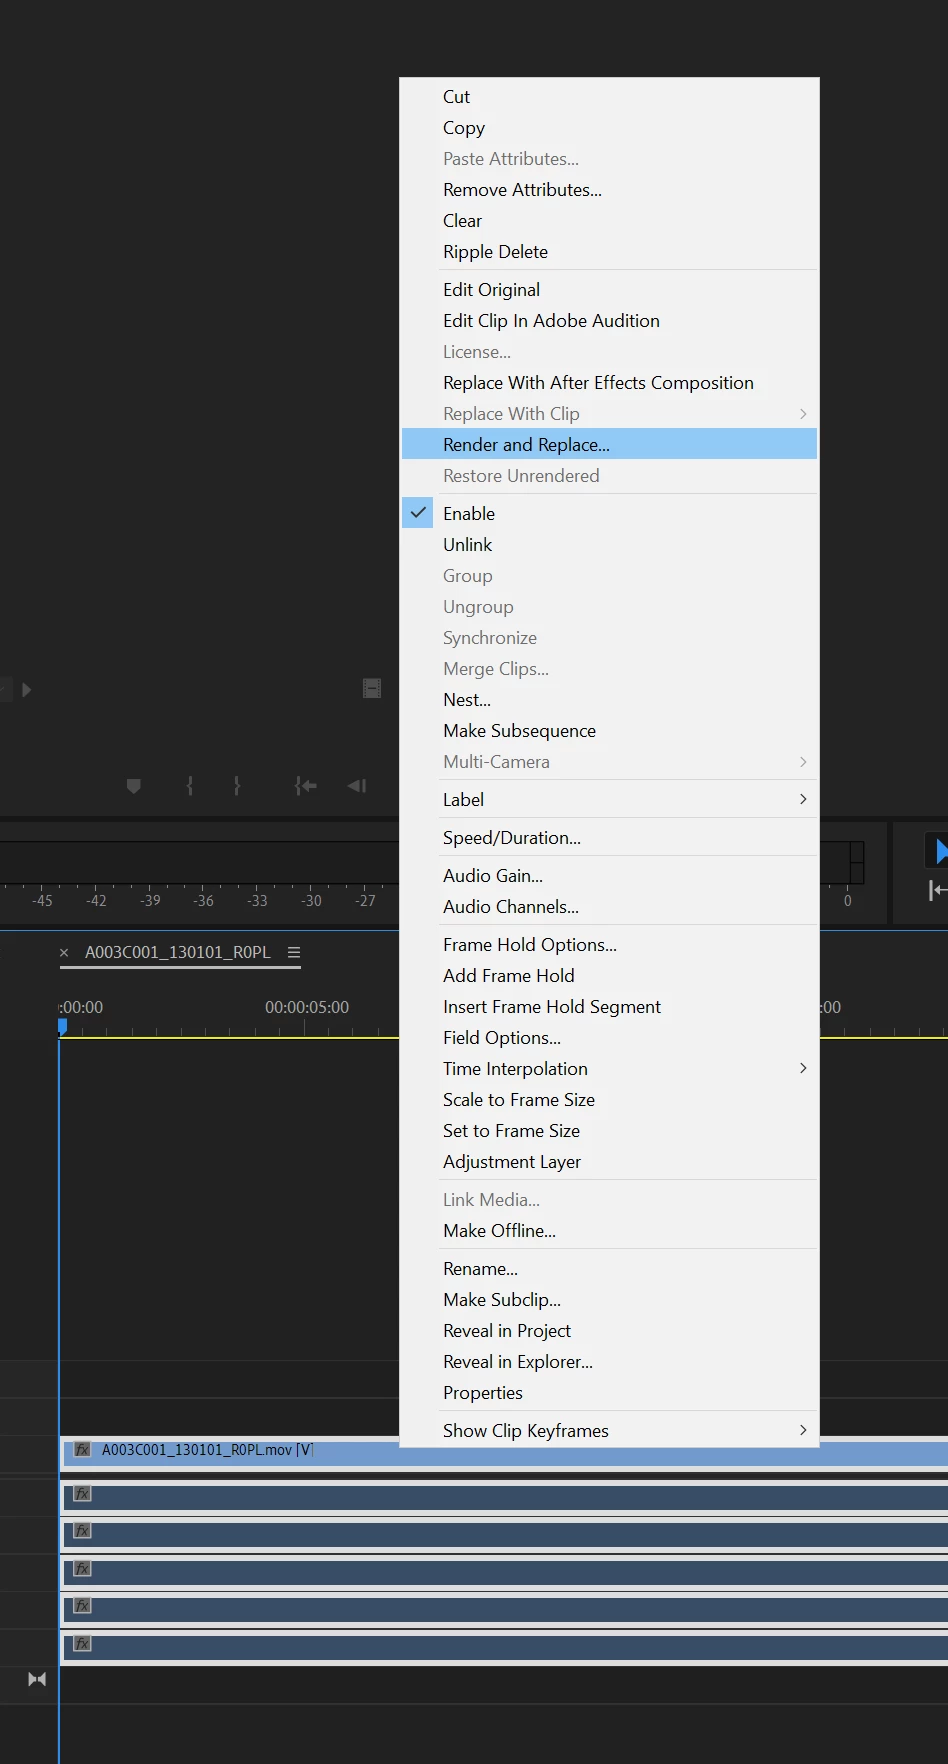Click the Go to In icon
Viewport: 948px width, 1764px height.
[306, 786]
